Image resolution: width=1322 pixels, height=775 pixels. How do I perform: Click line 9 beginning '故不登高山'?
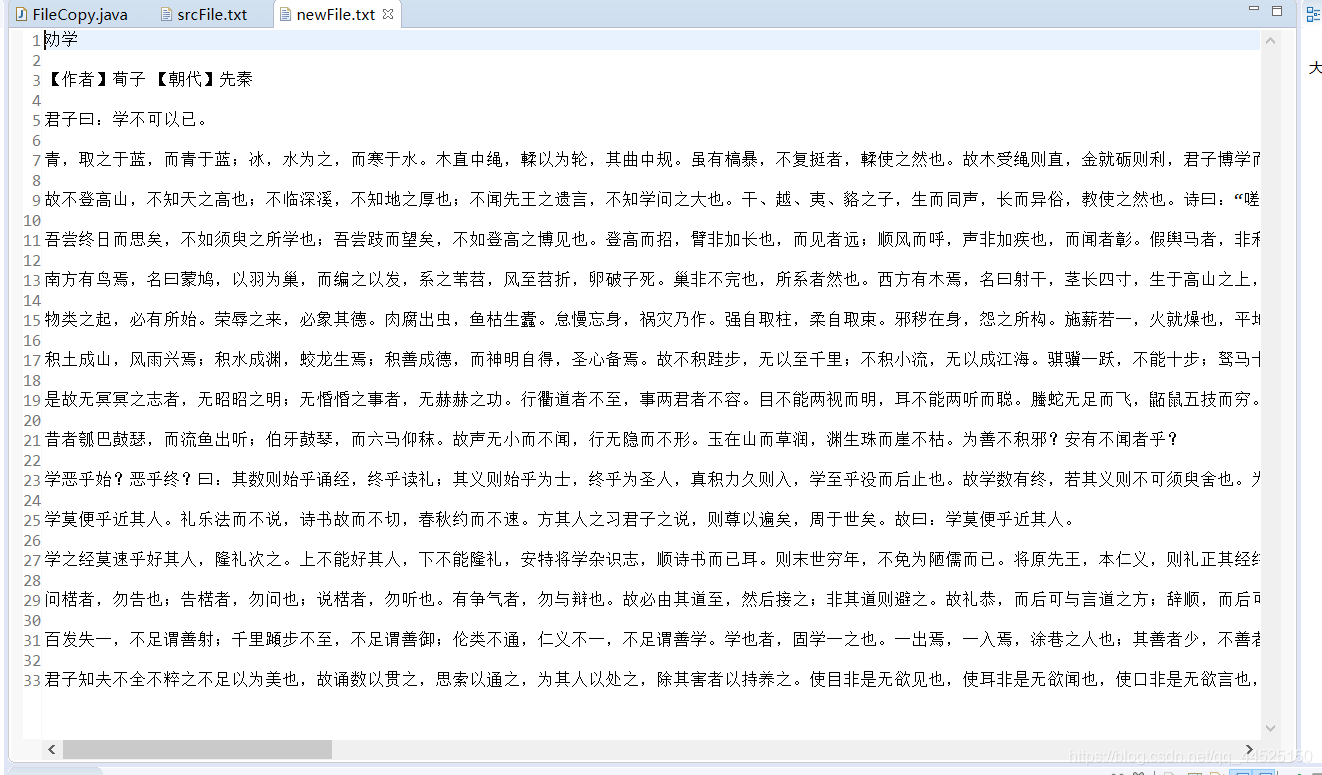pos(651,200)
